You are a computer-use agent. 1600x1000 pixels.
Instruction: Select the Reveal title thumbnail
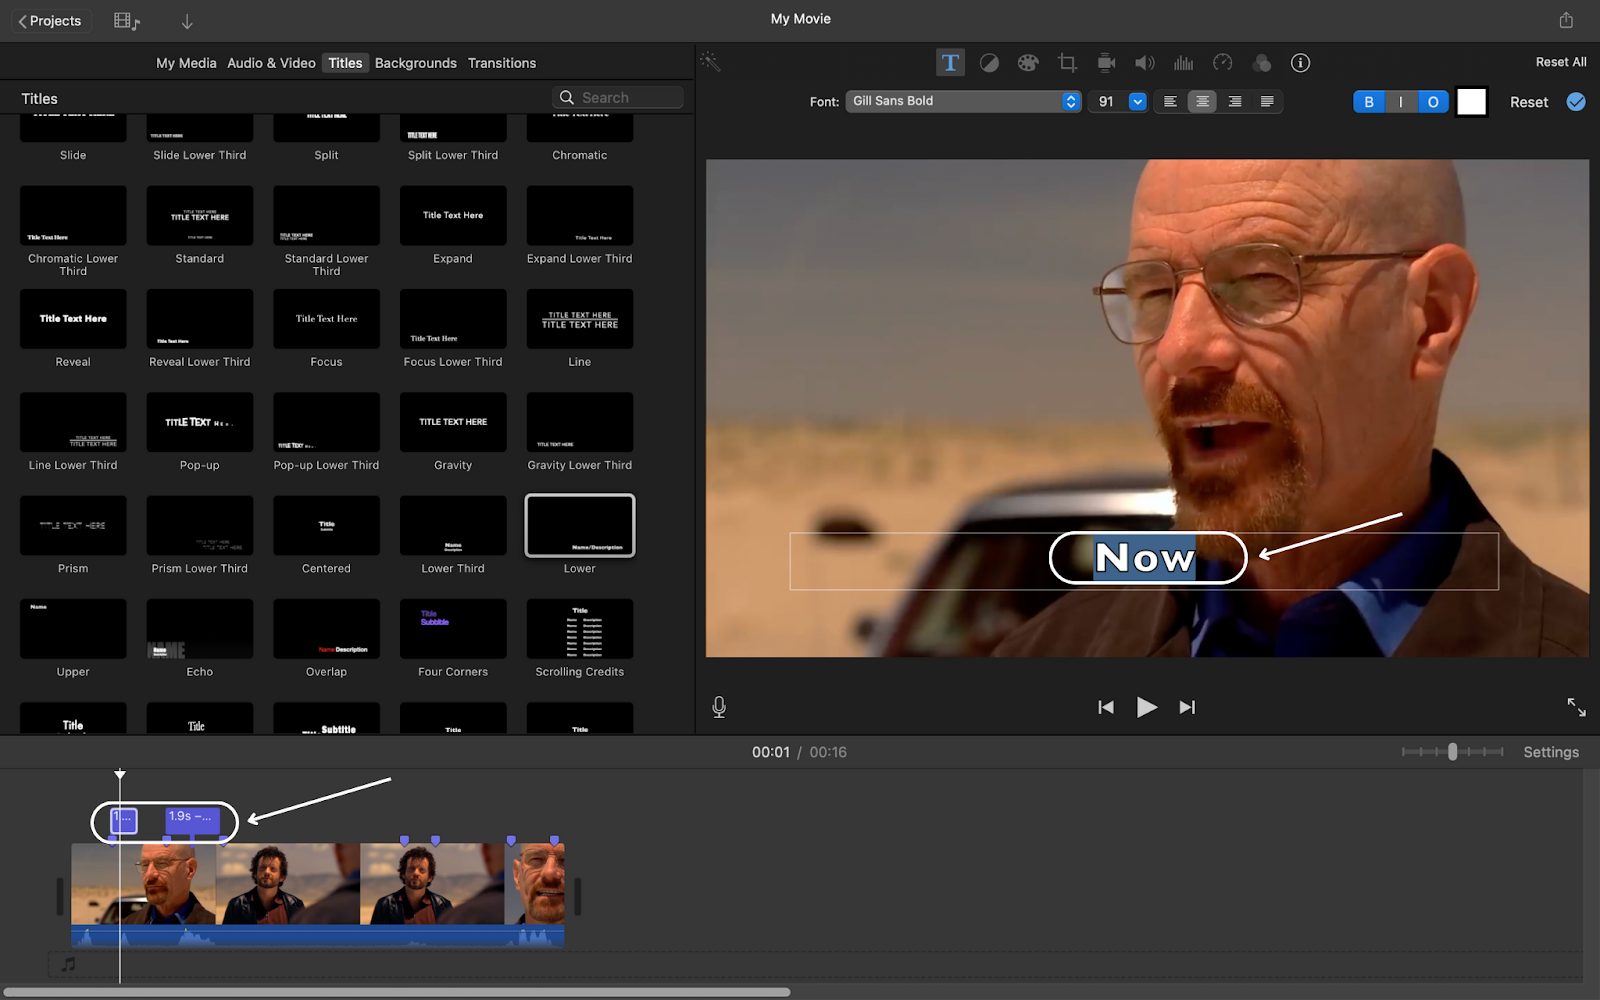pos(73,319)
